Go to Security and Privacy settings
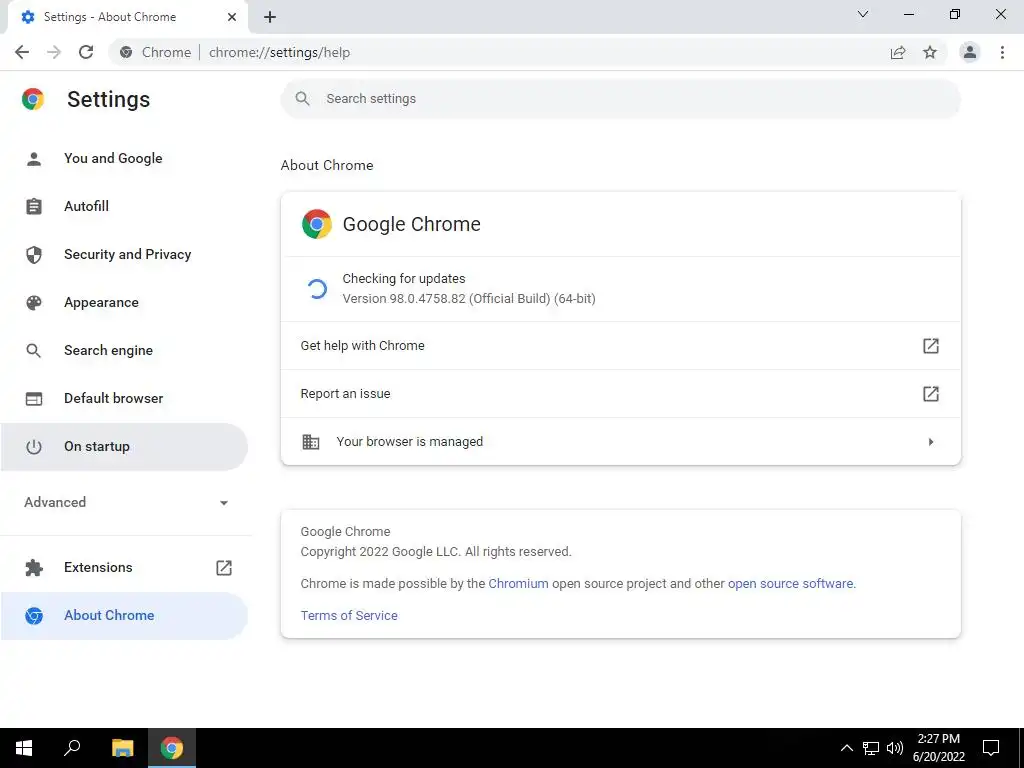Screen dimensions: 1024x768 (x=125, y=254)
